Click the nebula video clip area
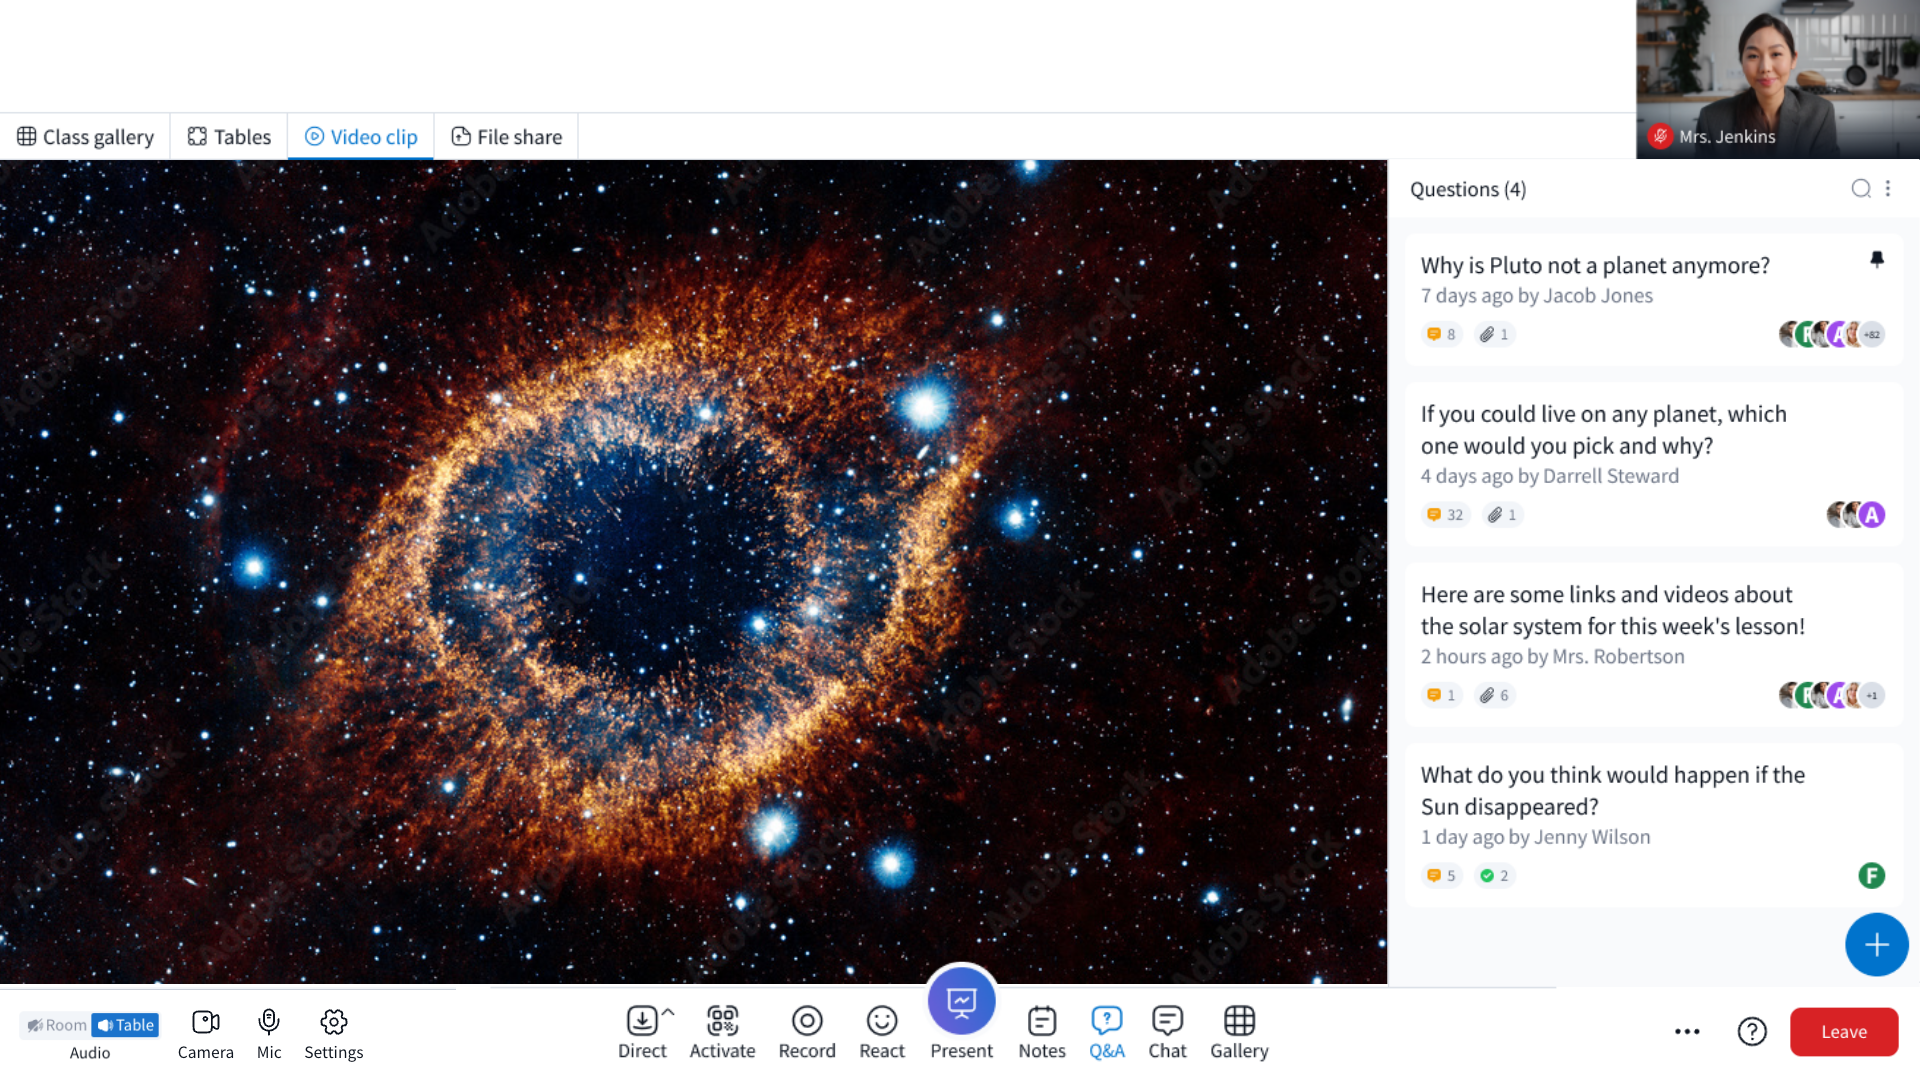The width and height of the screenshot is (1920, 1080). [693, 572]
